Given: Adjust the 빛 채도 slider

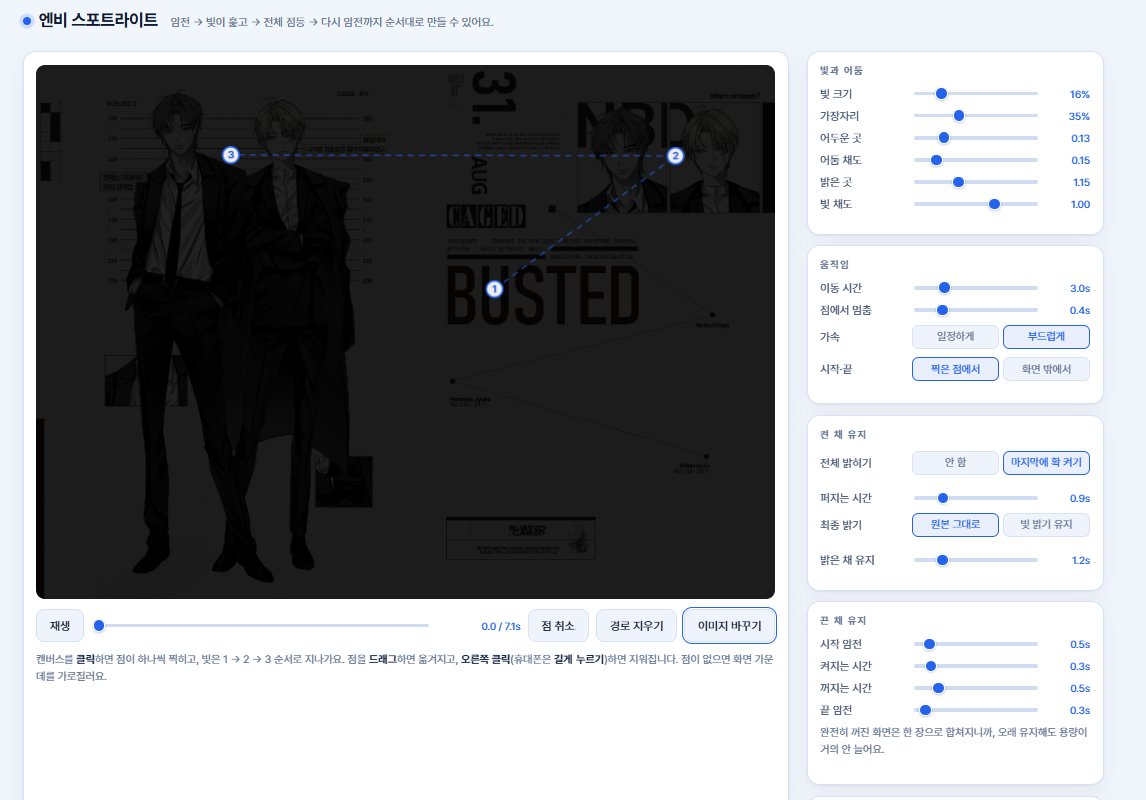Looking at the screenshot, I should (x=976, y=204).
